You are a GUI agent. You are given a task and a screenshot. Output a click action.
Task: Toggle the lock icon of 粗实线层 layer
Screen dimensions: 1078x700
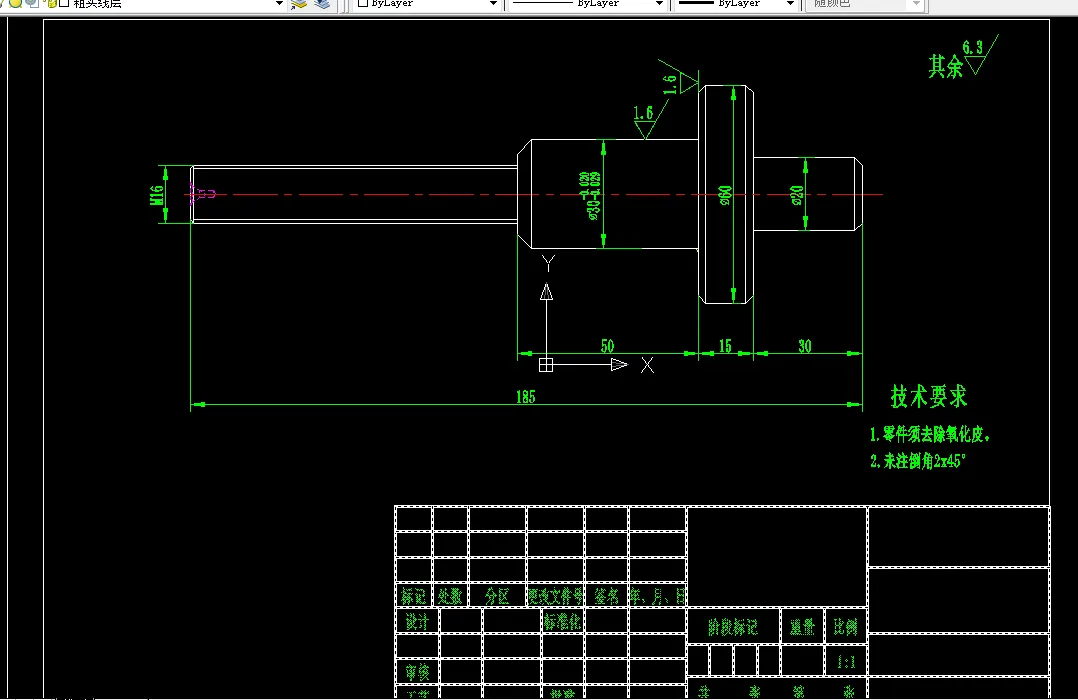[x=52, y=3]
